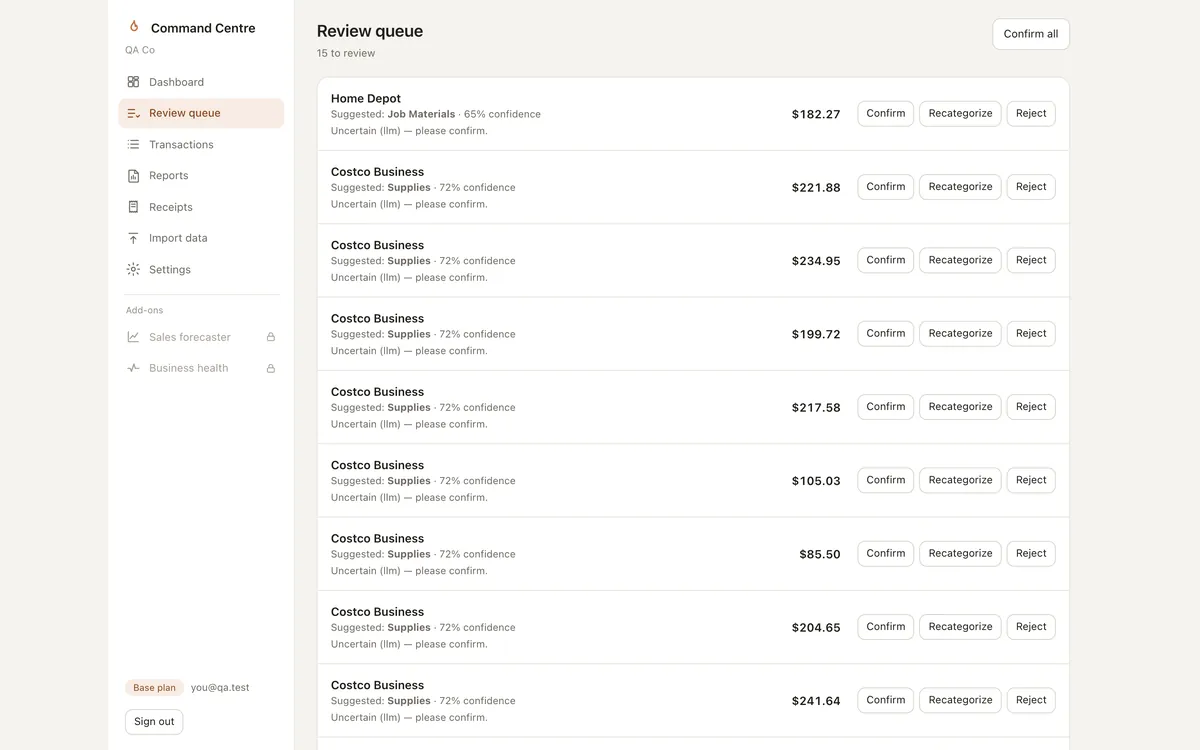Click the Transactions list icon
This screenshot has height=750, width=1200.
click(133, 145)
